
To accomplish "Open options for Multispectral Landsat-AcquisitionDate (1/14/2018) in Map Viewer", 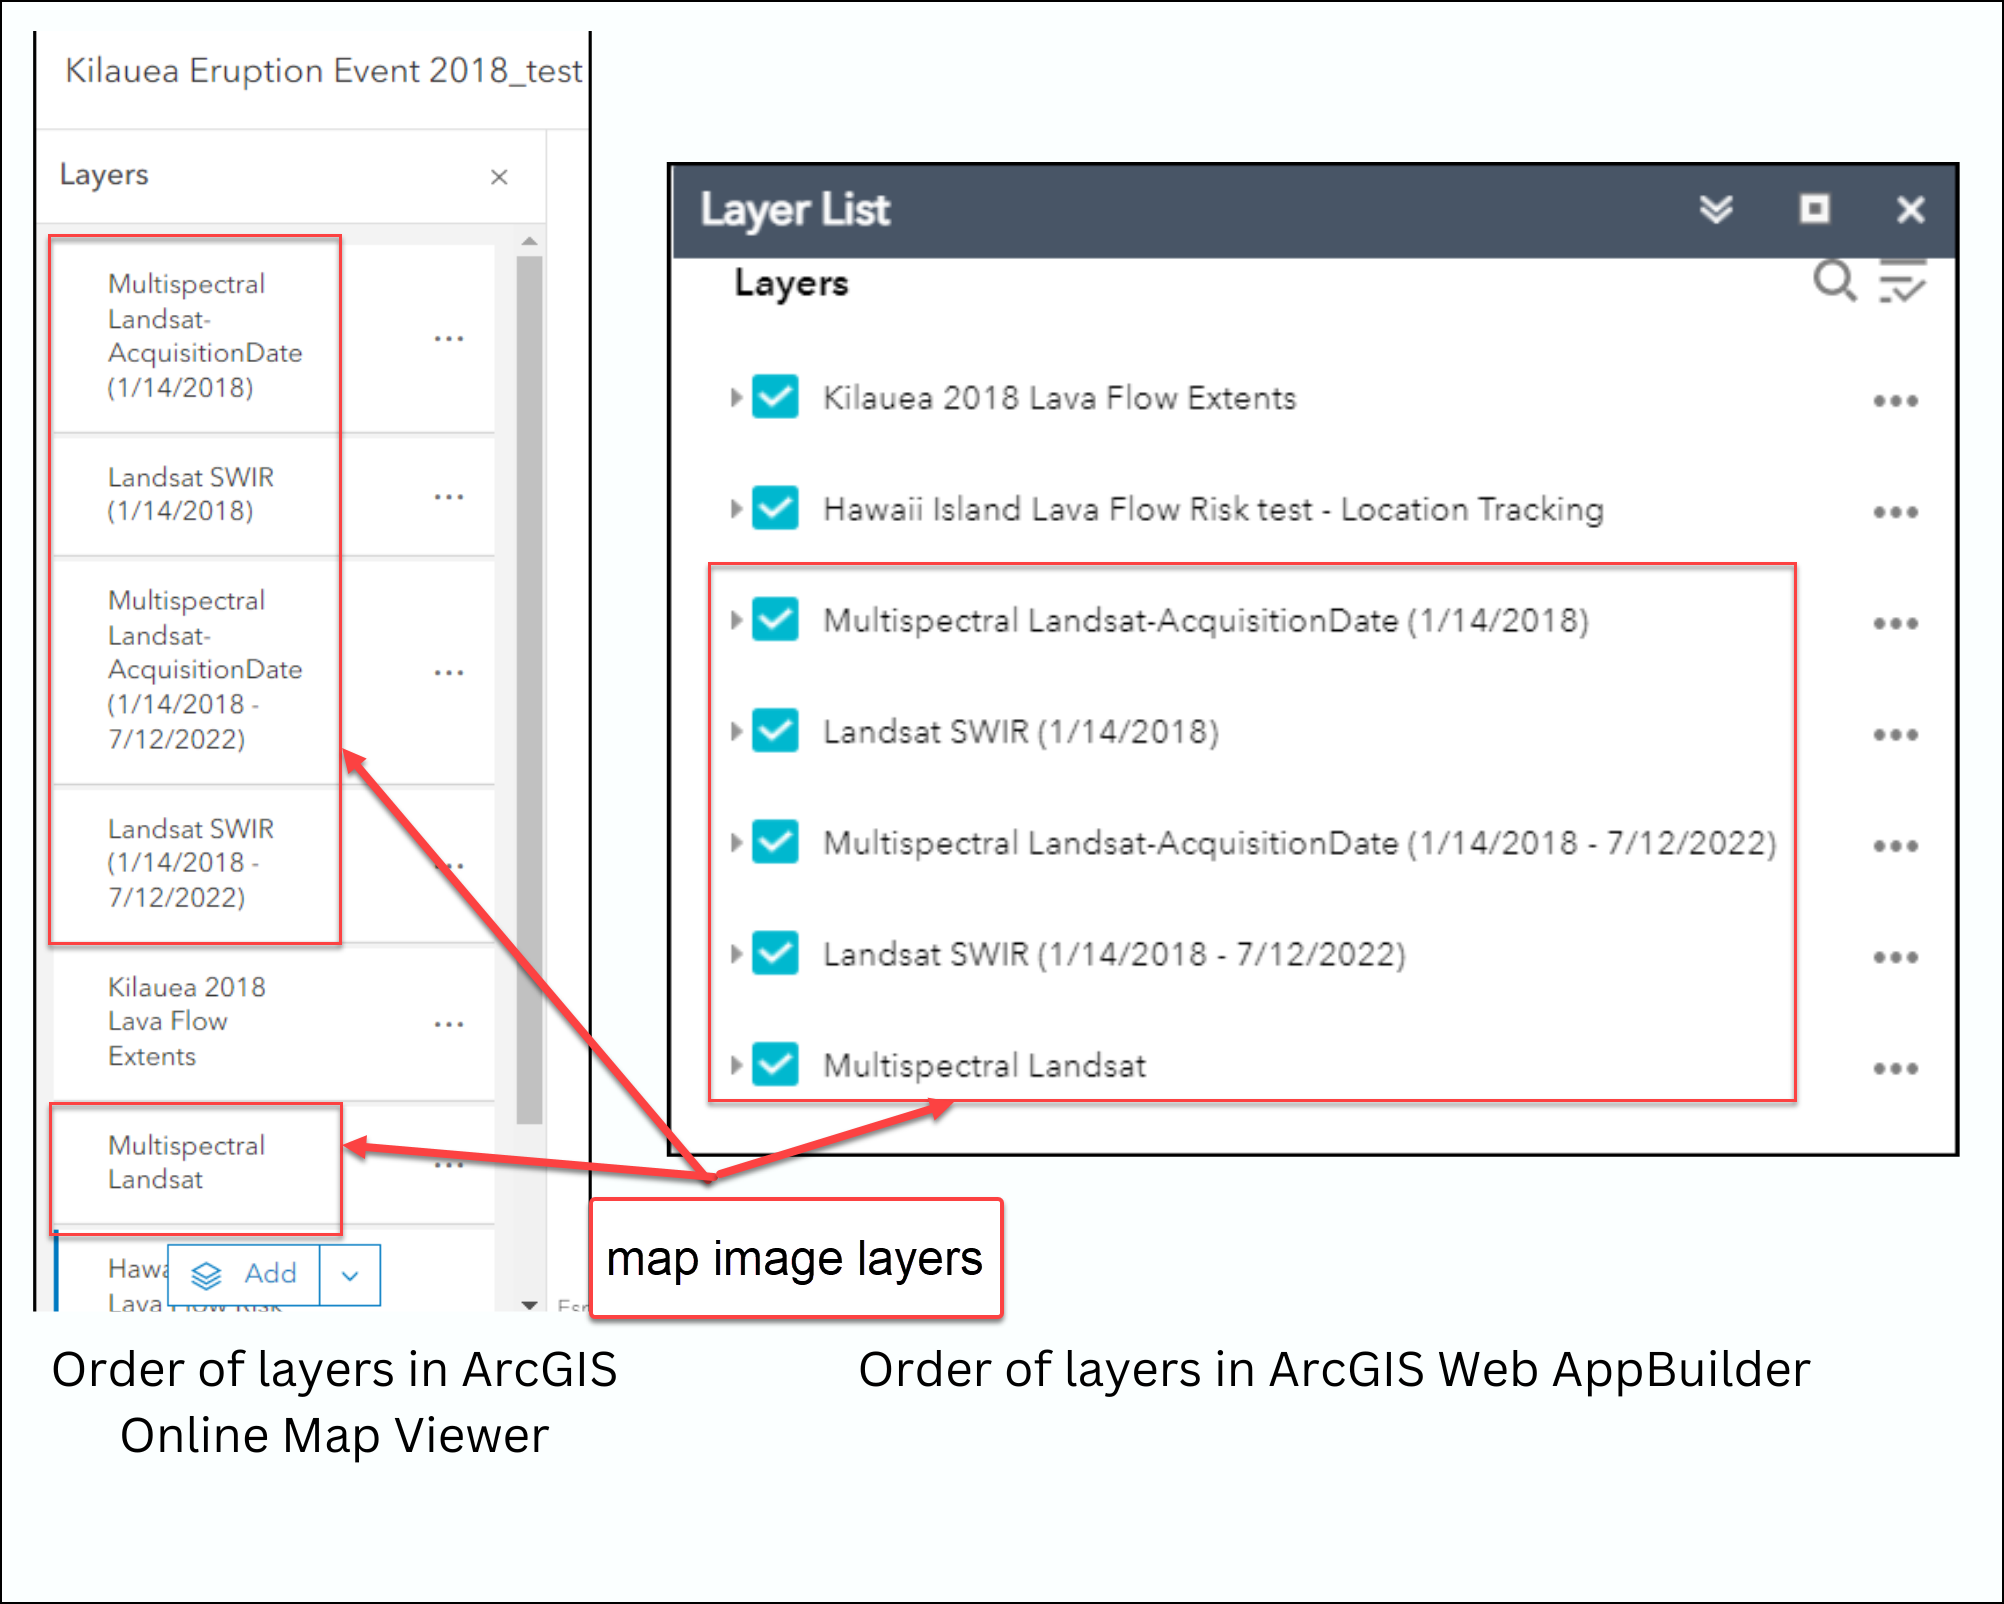I will pos(449,339).
